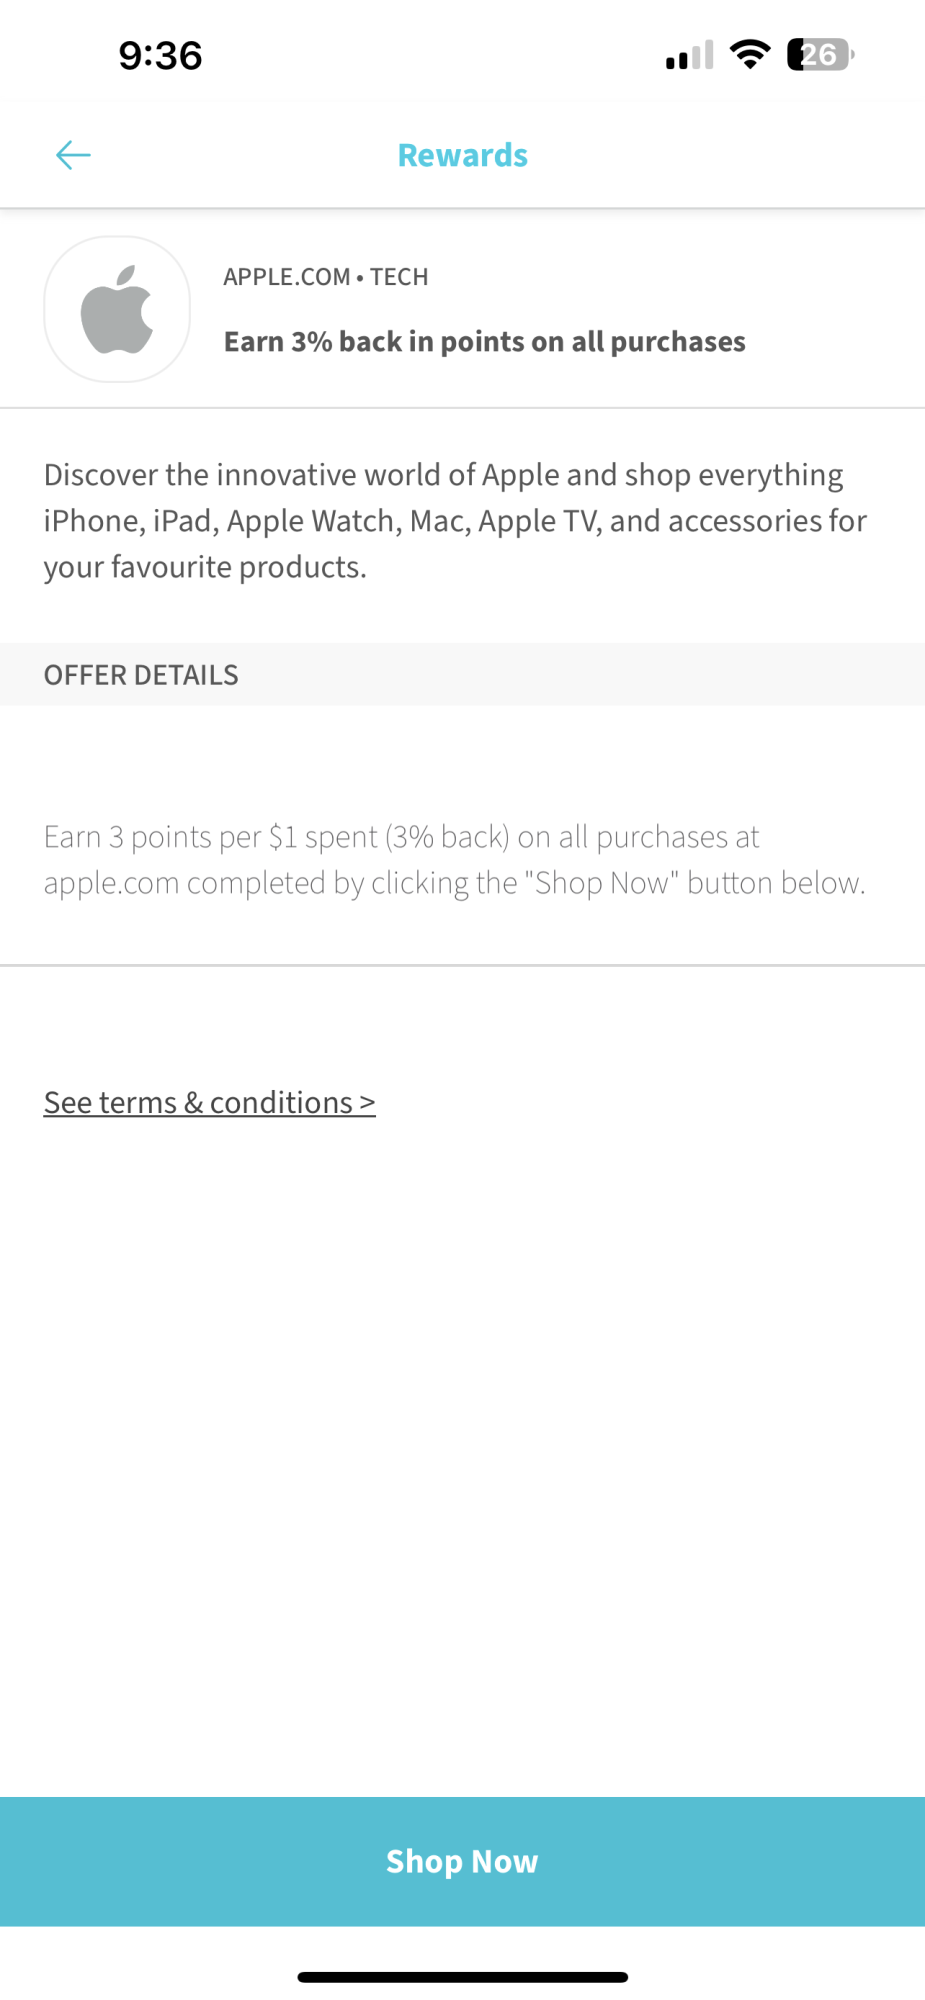The width and height of the screenshot is (925, 2000).
Task: Tap the 9:36 clock in the status bar
Action: pos(160,55)
